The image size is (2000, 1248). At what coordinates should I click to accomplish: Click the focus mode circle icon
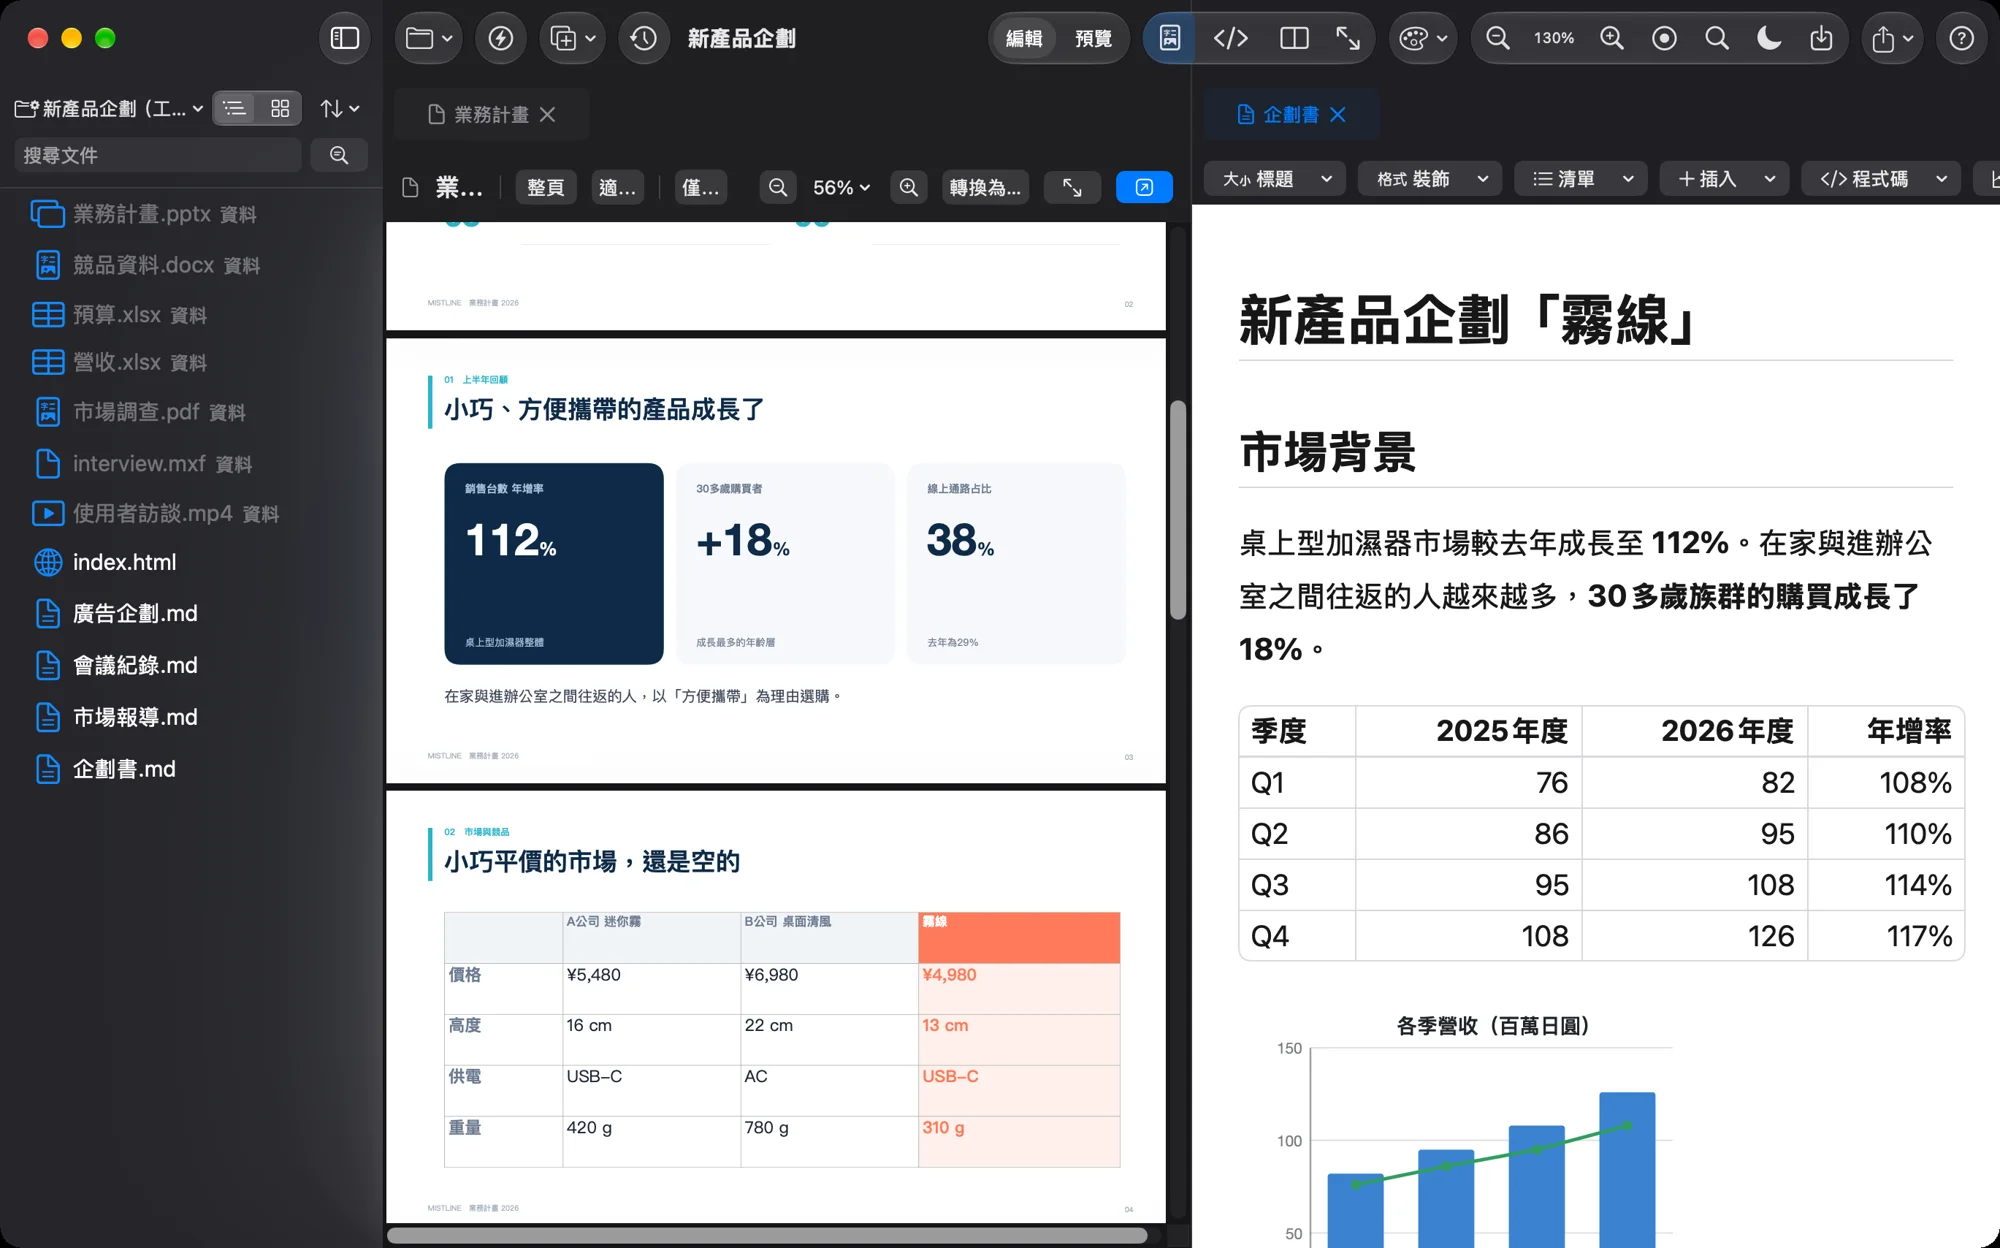tap(1665, 38)
